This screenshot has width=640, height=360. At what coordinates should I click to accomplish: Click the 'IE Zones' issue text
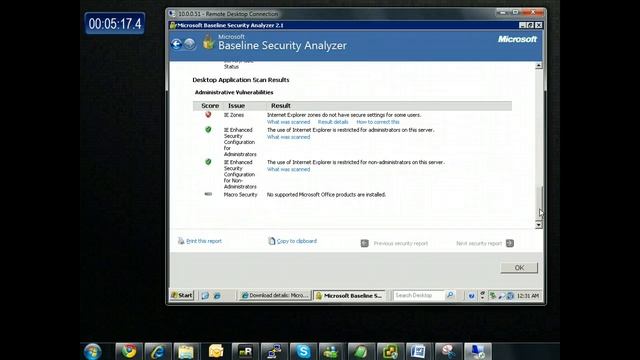234,115
